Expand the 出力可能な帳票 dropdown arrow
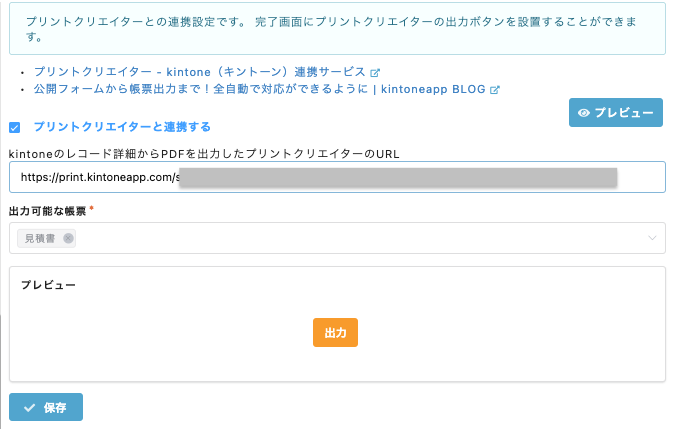 click(652, 238)
